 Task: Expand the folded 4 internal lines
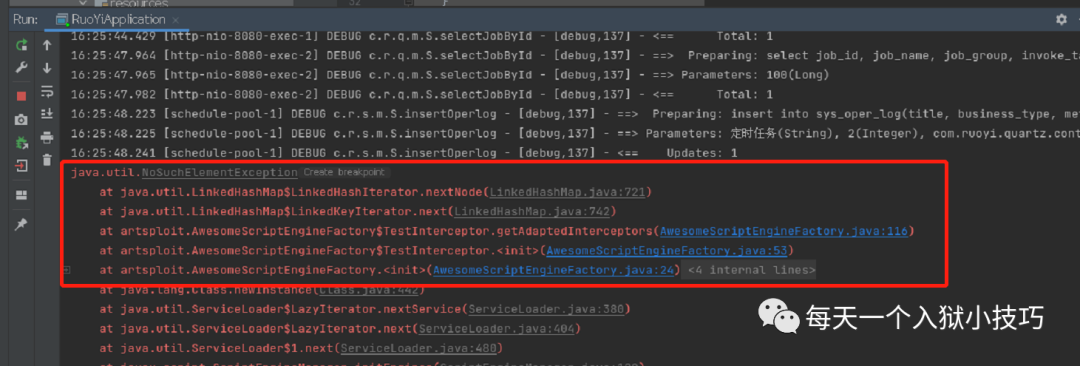[751, 270]
